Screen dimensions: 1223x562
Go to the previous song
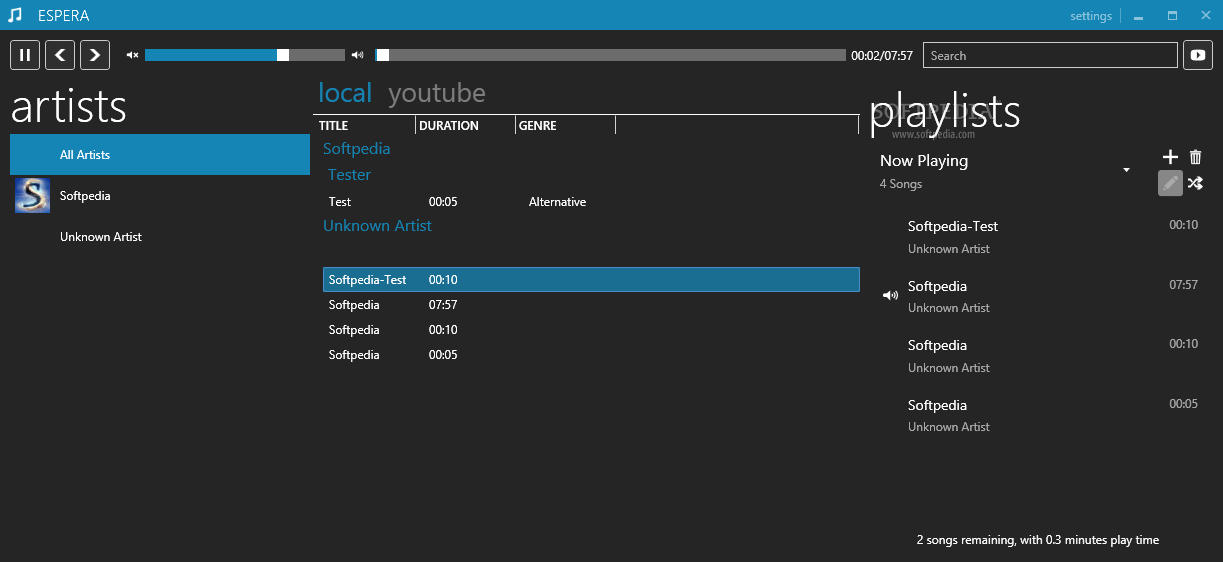coord(60,55)
